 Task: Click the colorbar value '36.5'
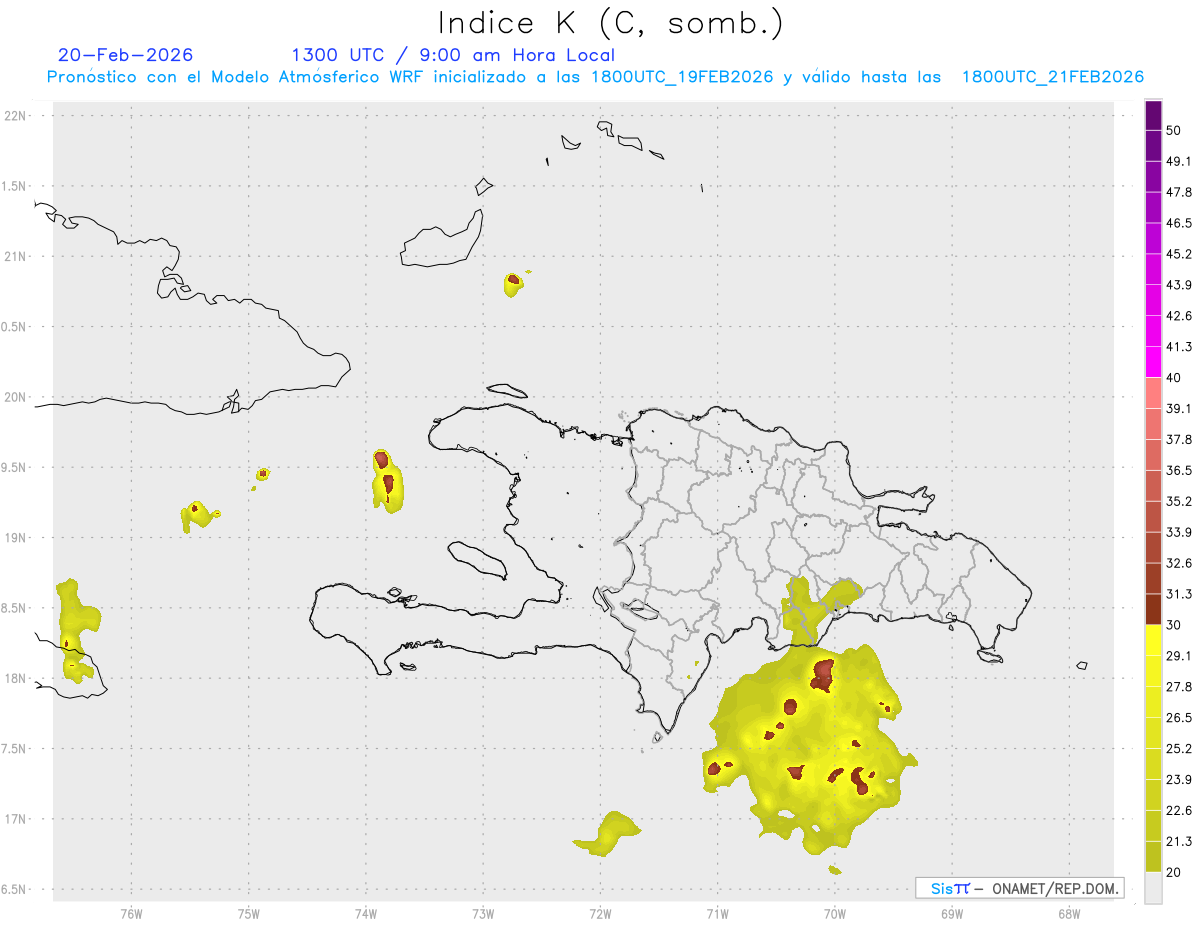(x=1179, y=470)
